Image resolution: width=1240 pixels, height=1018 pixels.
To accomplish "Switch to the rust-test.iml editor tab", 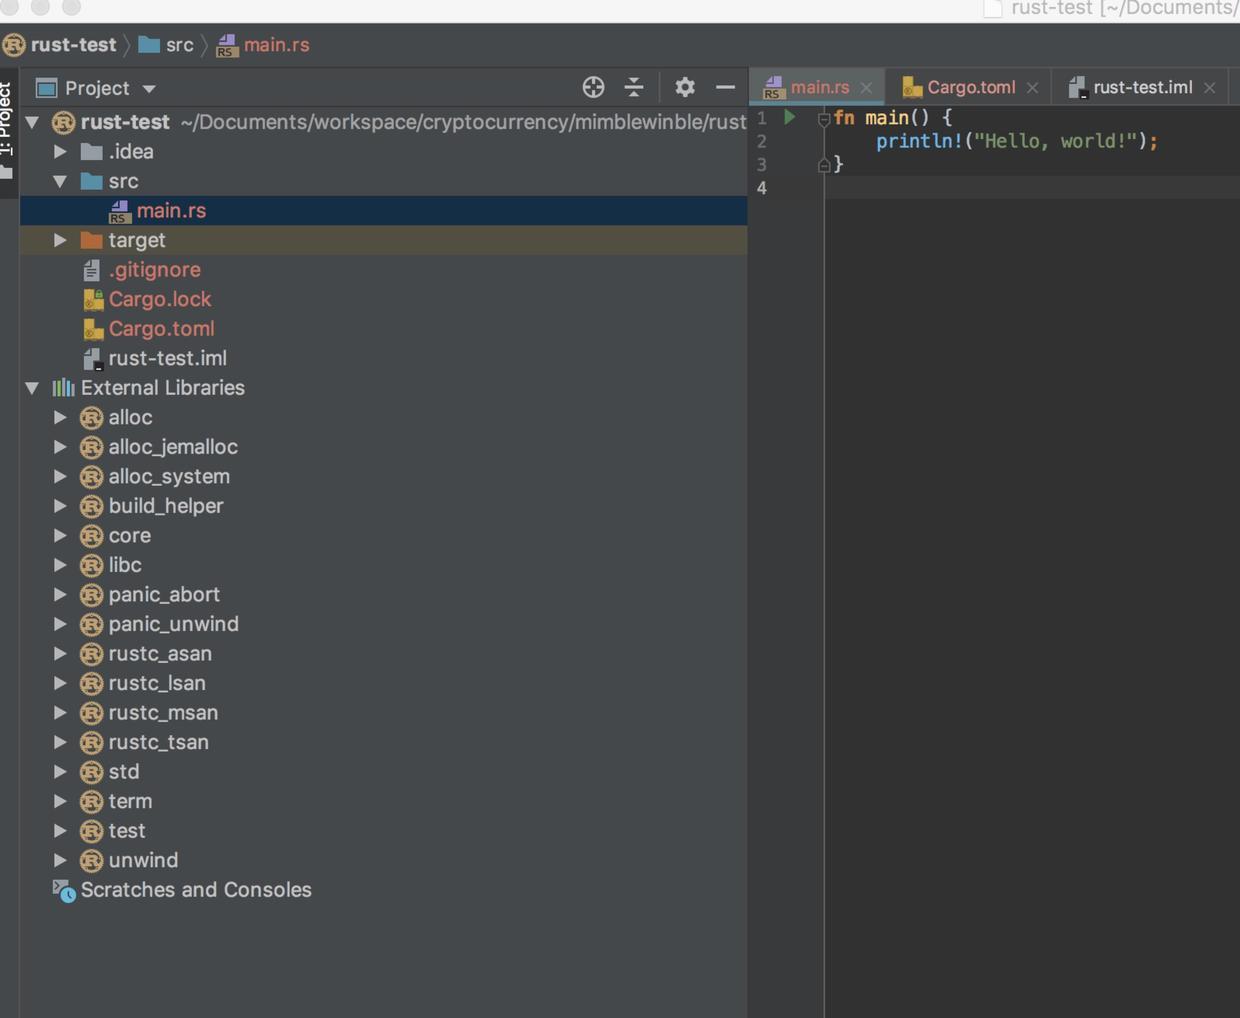I will tap(1141, 87).
